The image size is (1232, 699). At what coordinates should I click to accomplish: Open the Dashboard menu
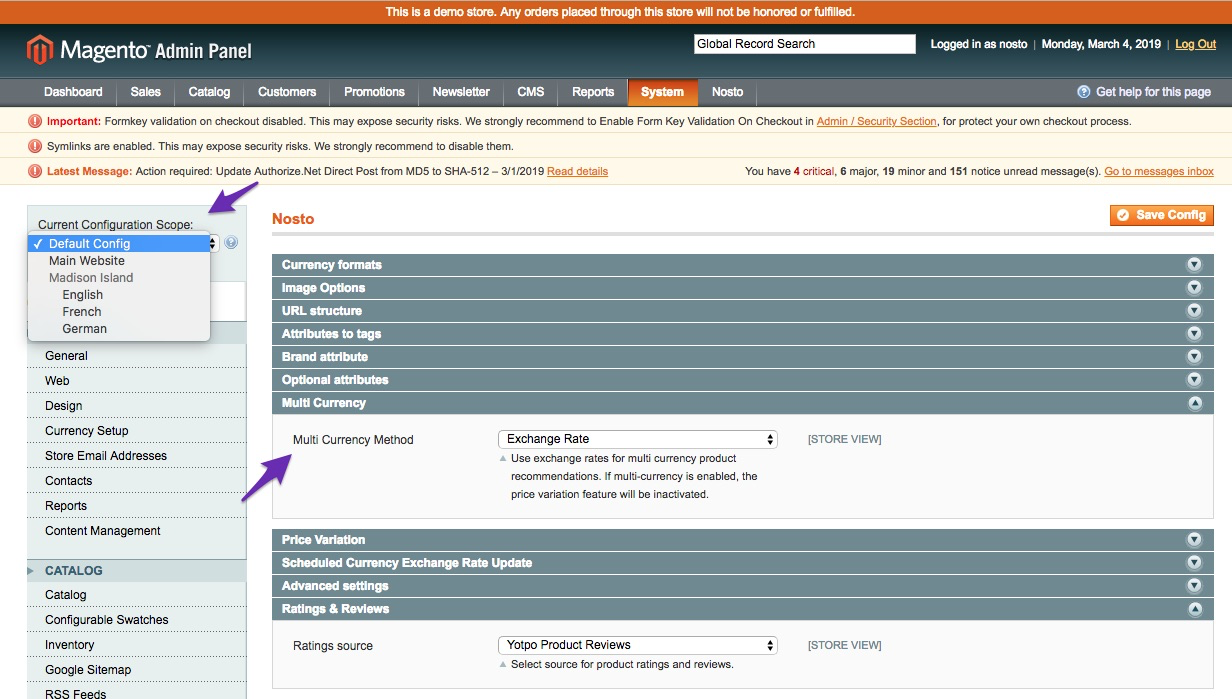[73, 92]
